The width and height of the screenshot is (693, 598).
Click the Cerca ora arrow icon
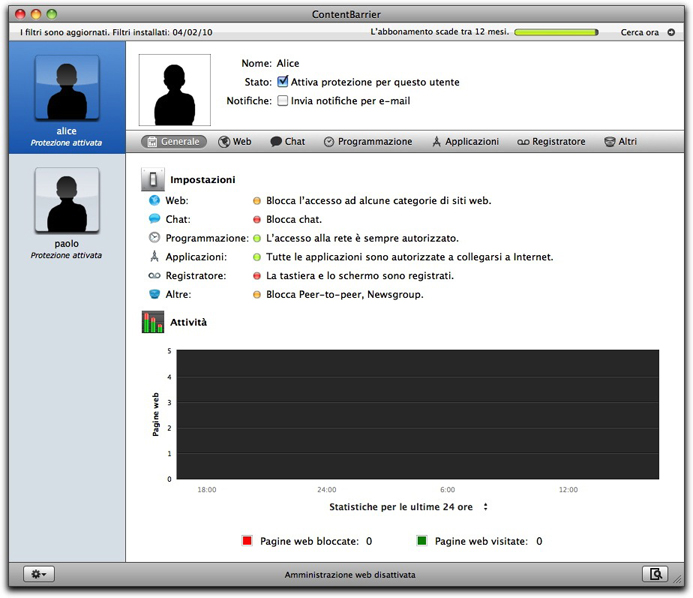click(671, 32)
